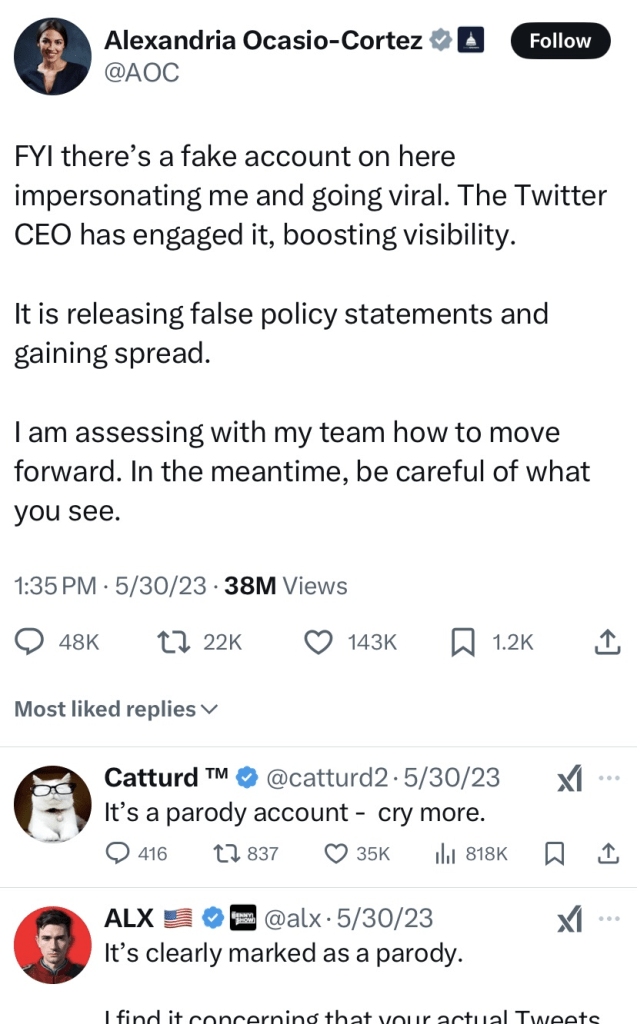The width and height of the screenshot is (637, 1024).
Task: Click the Grok icon on ALX's reply
Action: pyautogui.click(x=569, y=919)
